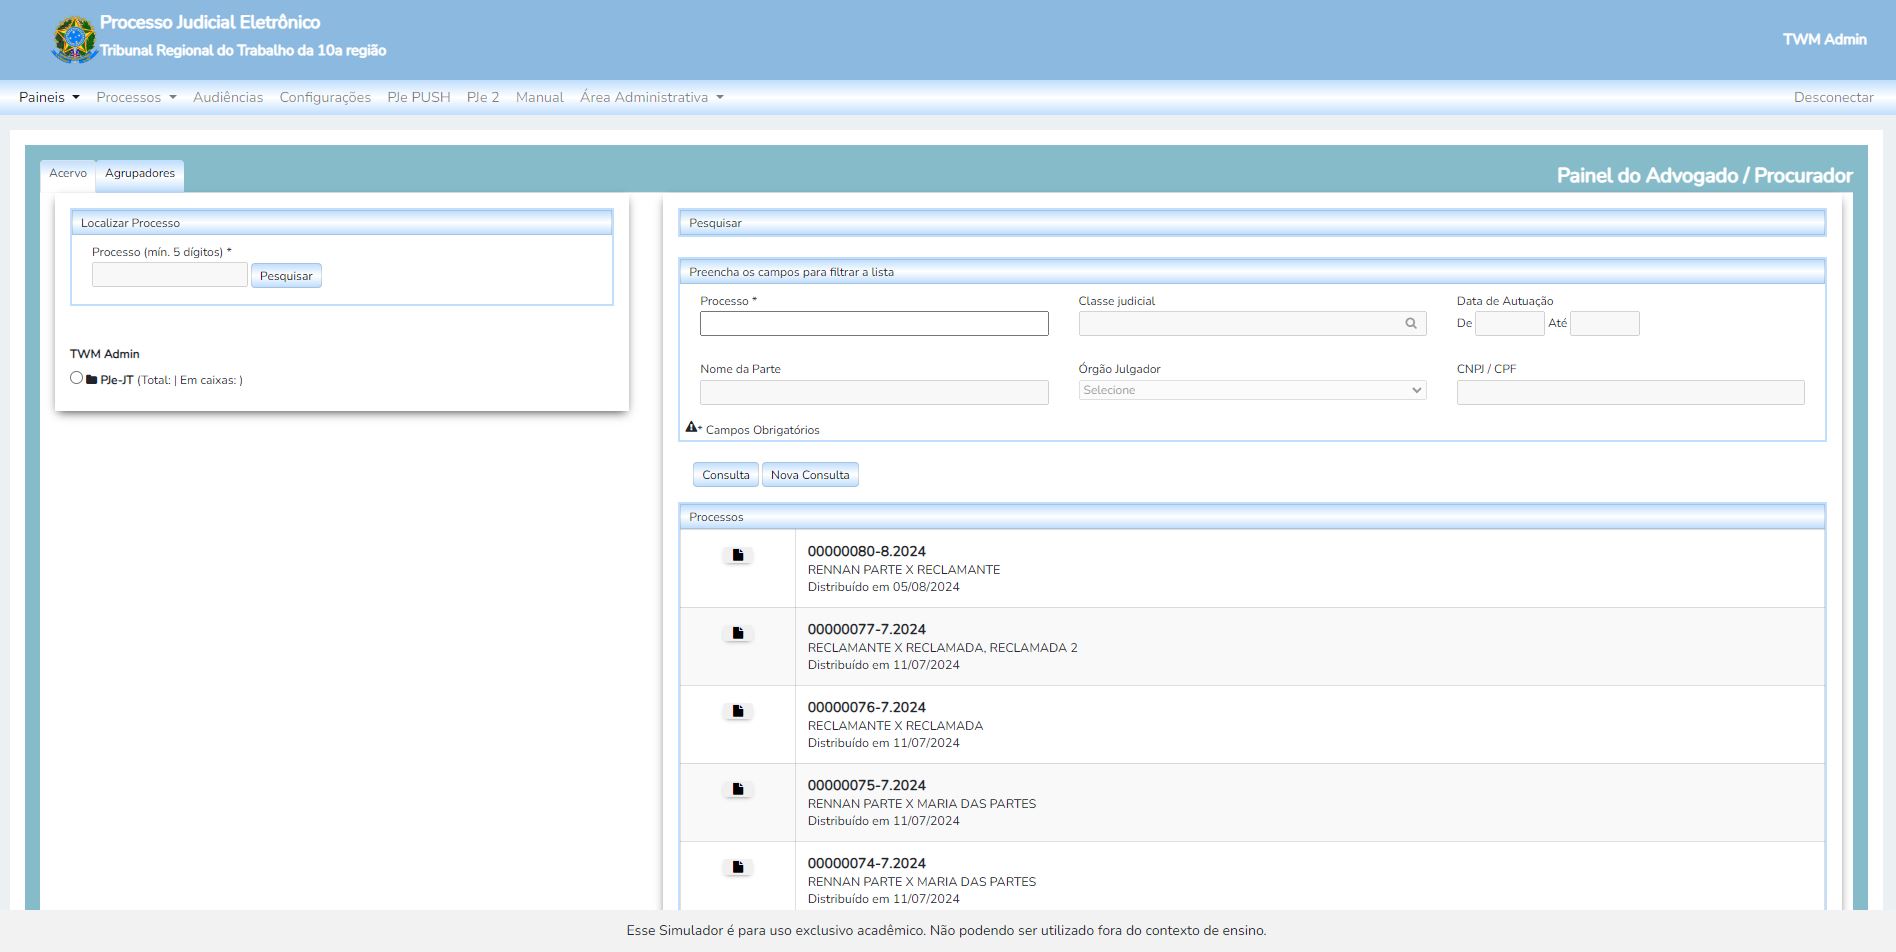Click the Processo Judicial Eletrônico title

pos(210,22)
